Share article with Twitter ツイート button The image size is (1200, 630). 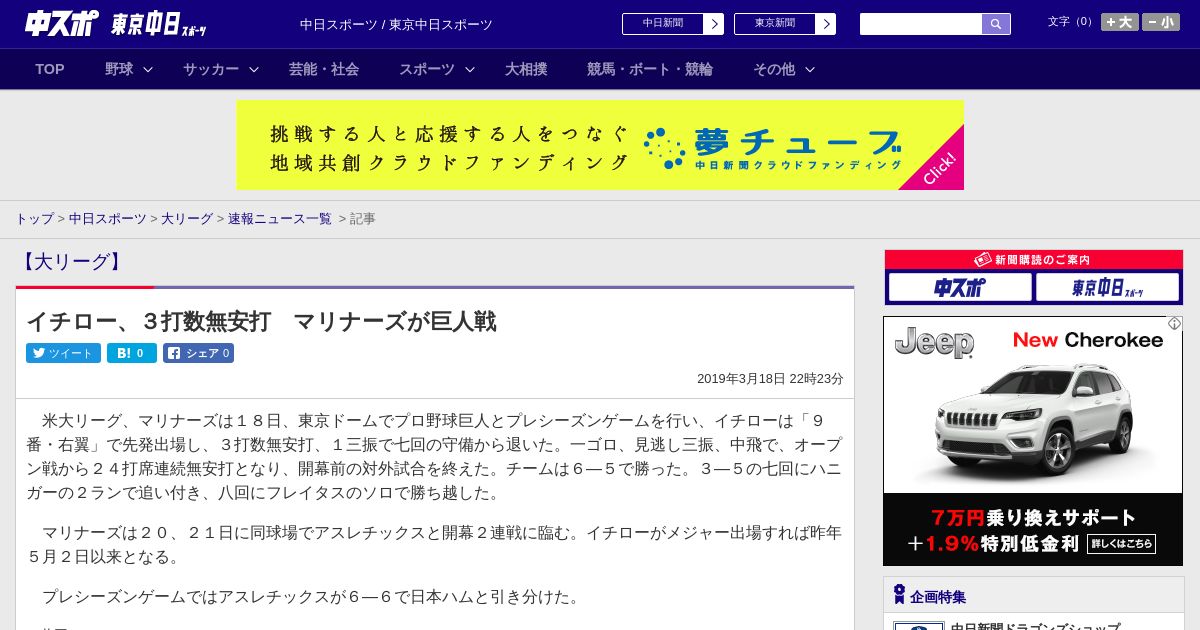tap(63, 353)
